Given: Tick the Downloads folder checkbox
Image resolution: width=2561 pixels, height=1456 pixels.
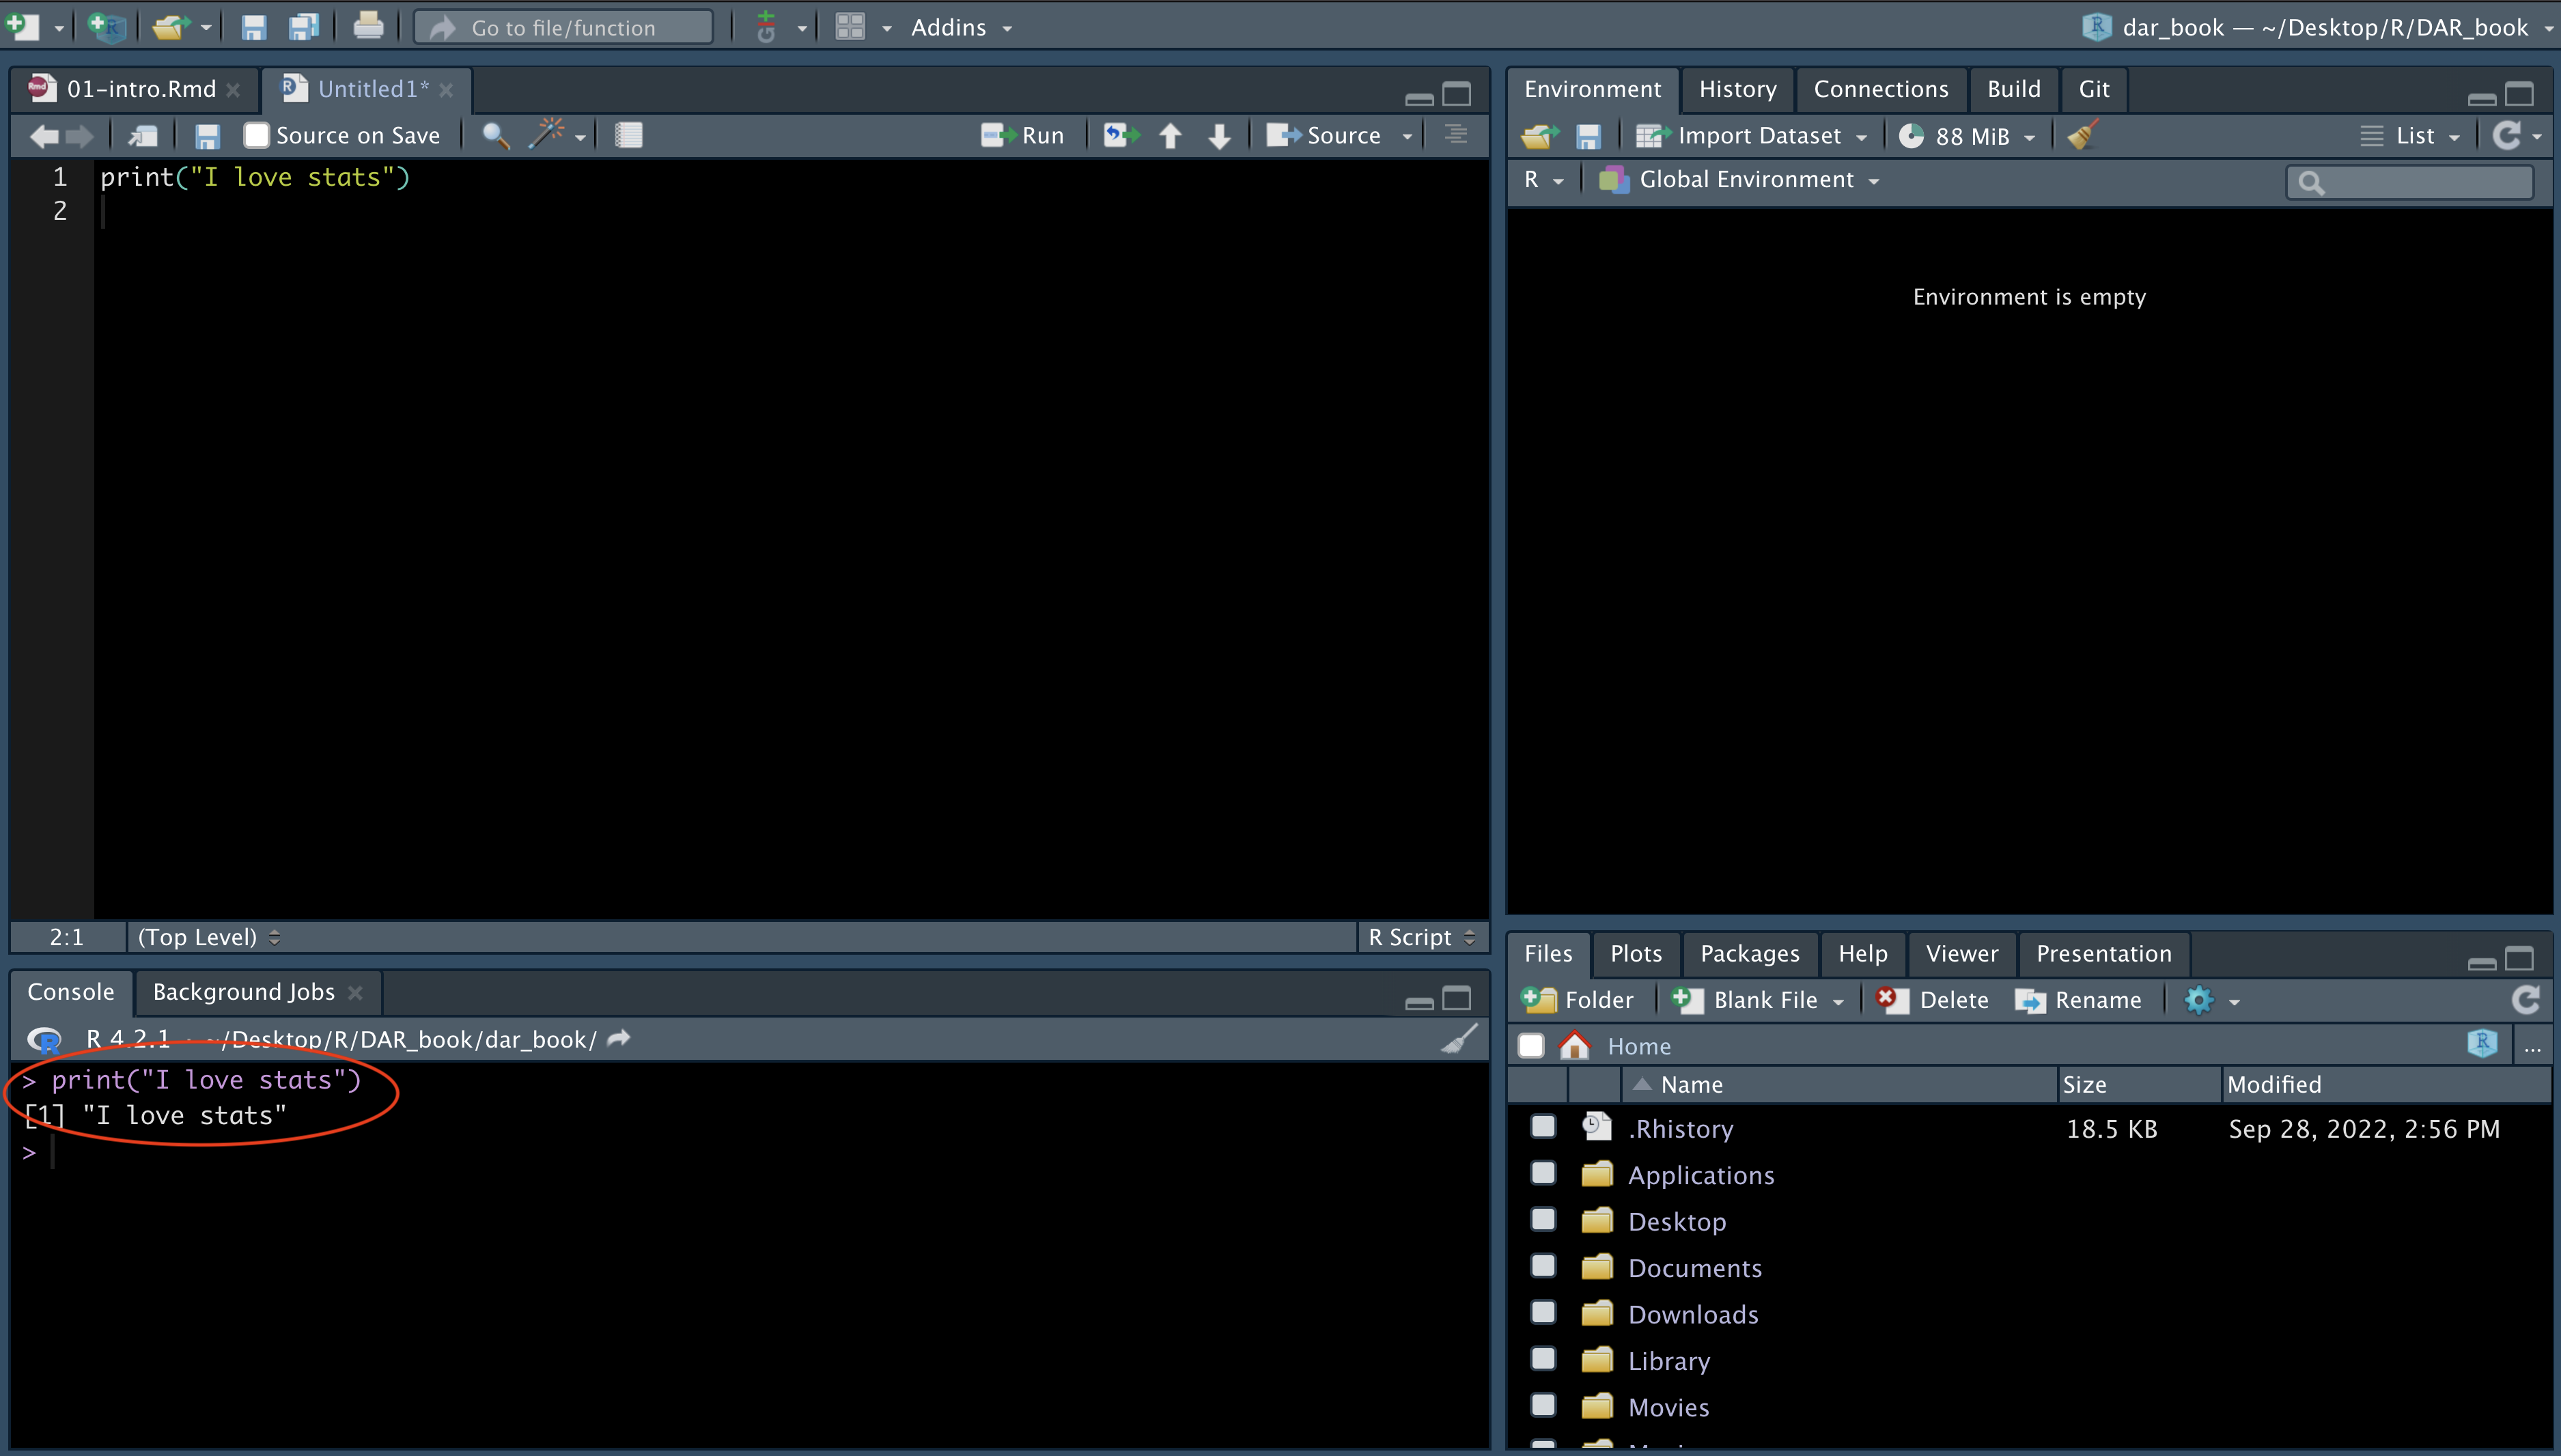Looking at the screenshot, I should point(1543,1313).
